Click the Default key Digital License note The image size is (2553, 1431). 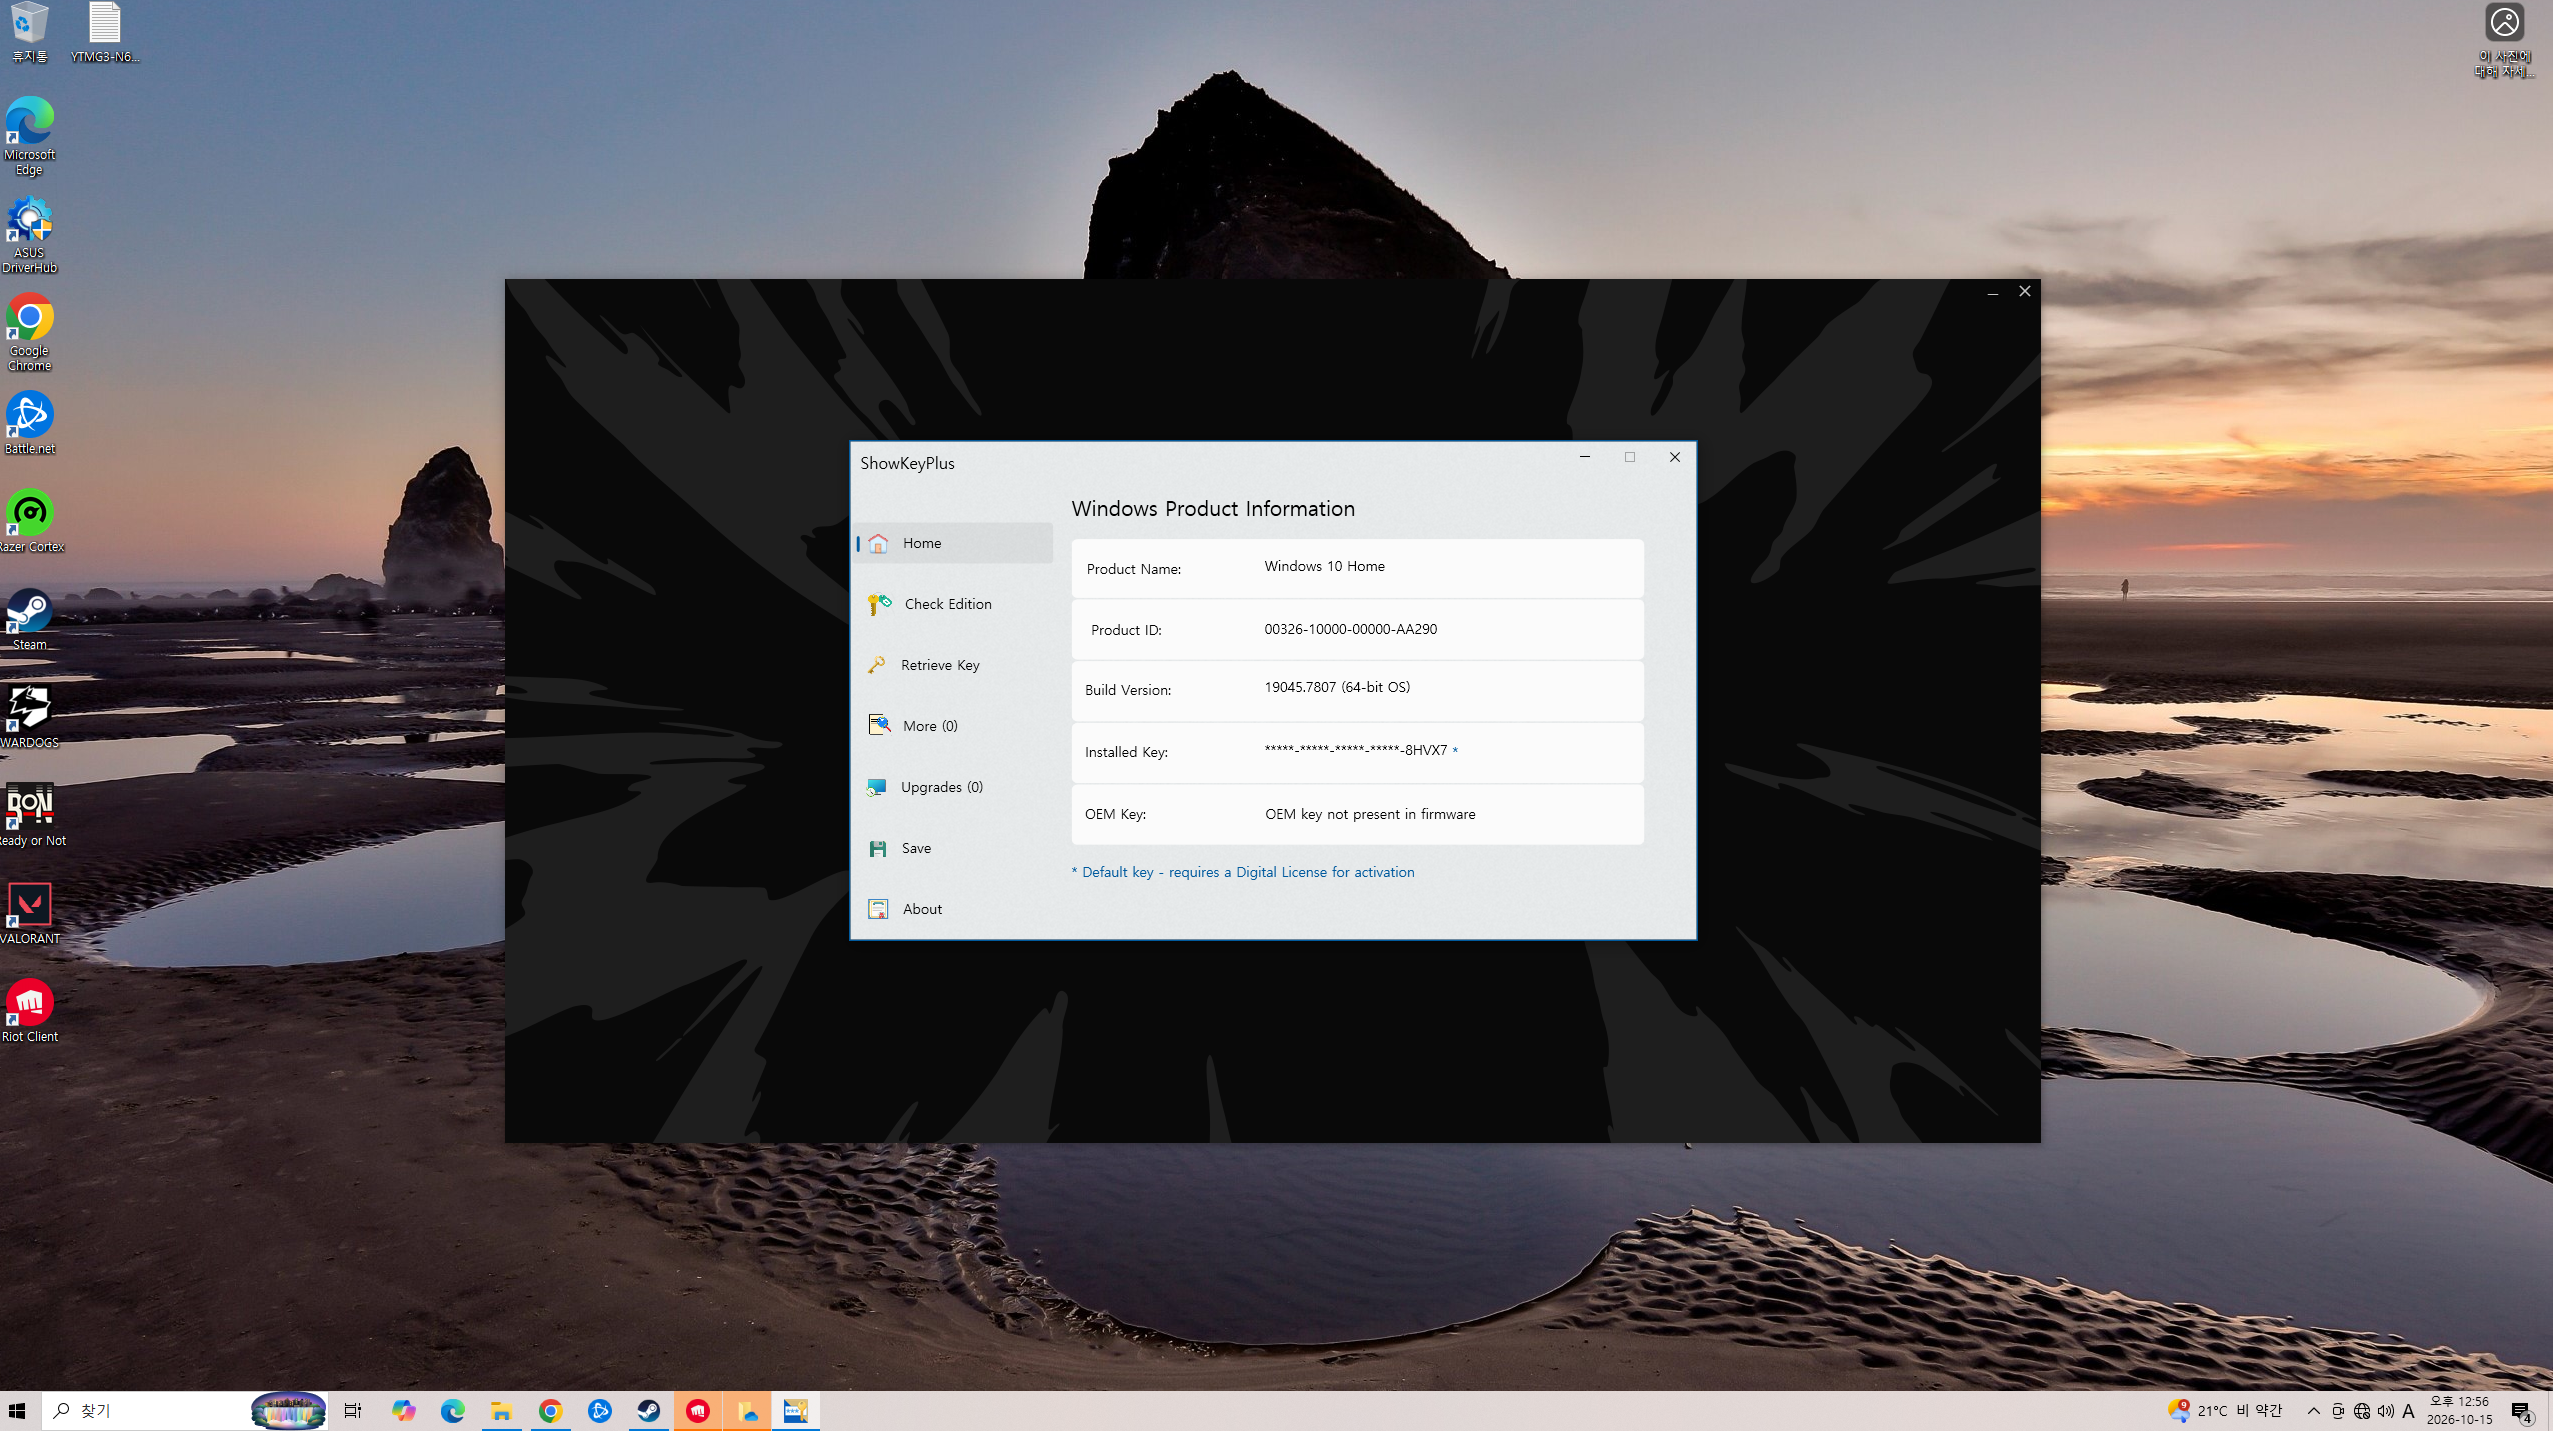(x=1243, y=872)
